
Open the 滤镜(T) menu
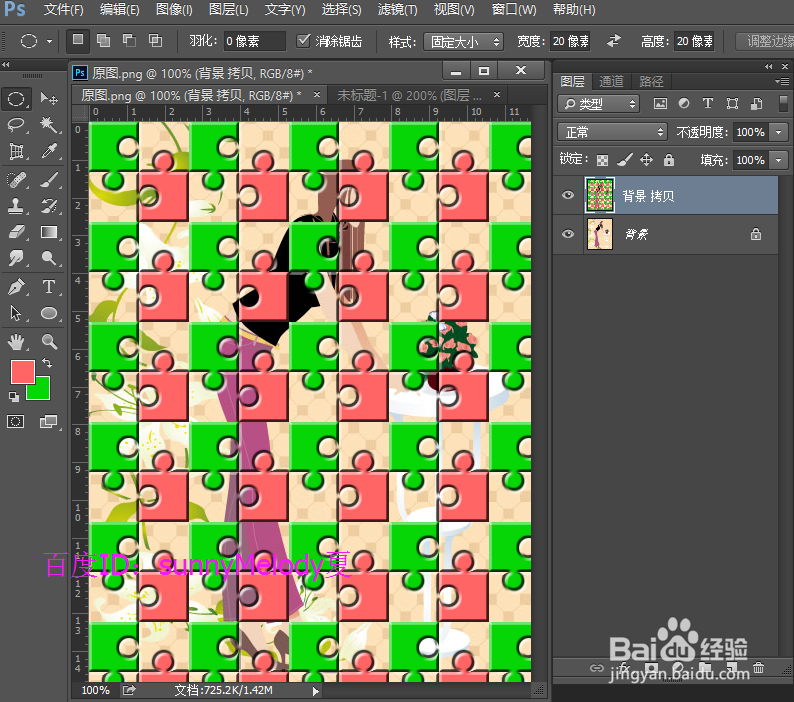click(x=398, y=10)
